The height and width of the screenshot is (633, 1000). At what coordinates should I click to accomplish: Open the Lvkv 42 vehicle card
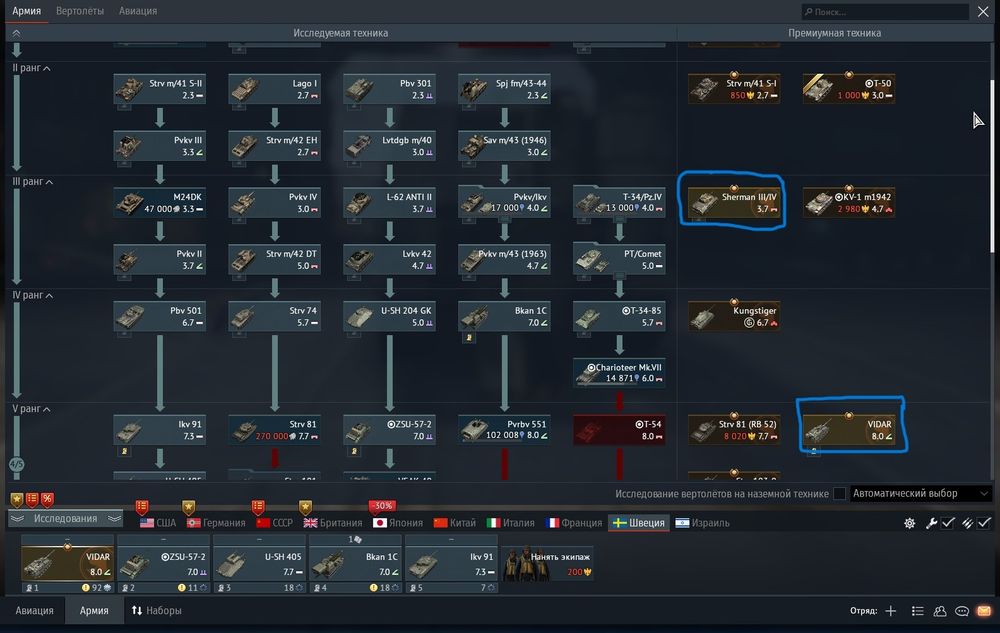(x=390, y=259)
